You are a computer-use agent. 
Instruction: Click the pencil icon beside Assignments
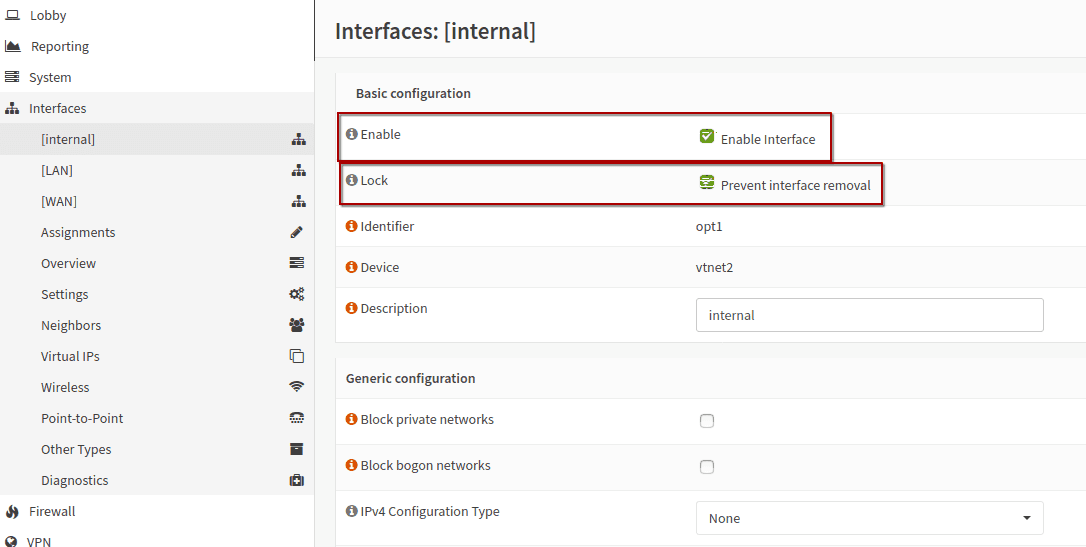tap(296, 233)
